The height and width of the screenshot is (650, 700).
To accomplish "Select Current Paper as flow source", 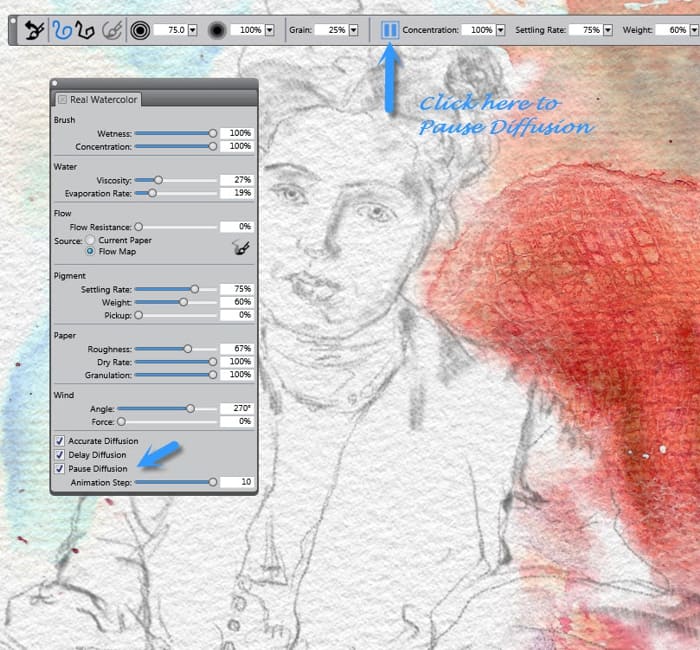I will [90, 240].
